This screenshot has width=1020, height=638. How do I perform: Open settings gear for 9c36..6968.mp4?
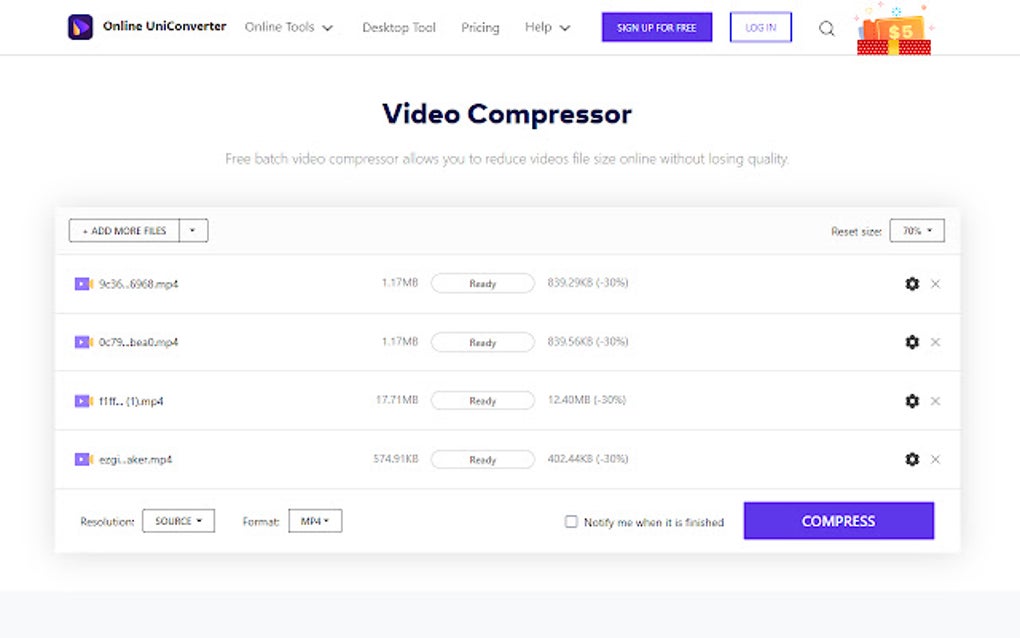click(912, 284)
